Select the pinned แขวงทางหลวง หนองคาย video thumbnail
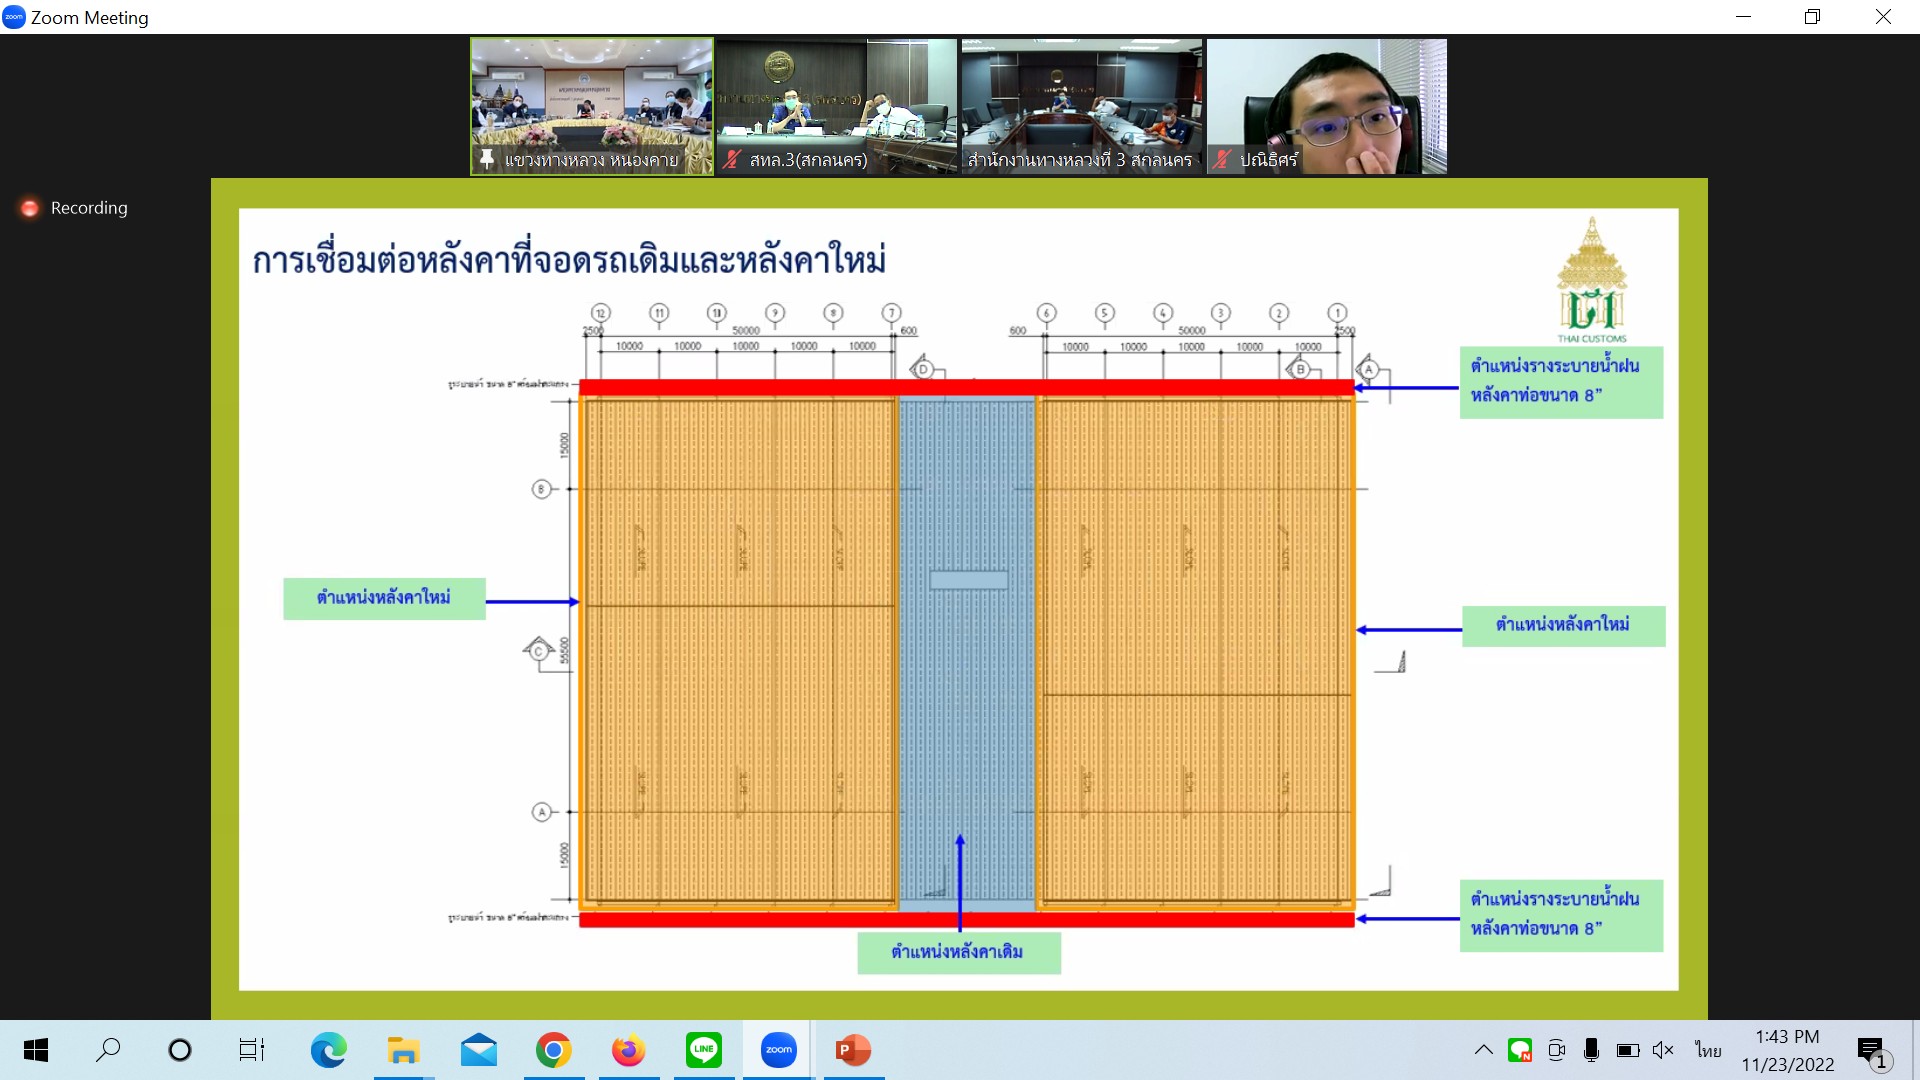Screen dimensions: 1920x1080 [x=592, y=106]
